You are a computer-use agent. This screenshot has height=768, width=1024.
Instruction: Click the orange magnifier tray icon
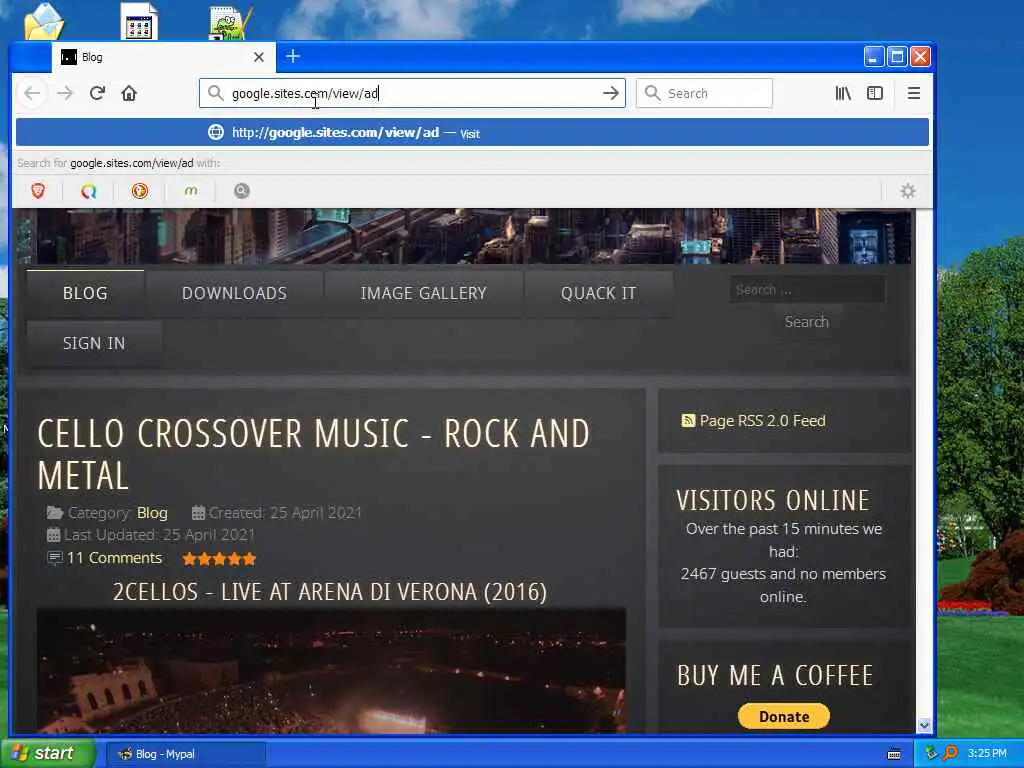(950, 753)
